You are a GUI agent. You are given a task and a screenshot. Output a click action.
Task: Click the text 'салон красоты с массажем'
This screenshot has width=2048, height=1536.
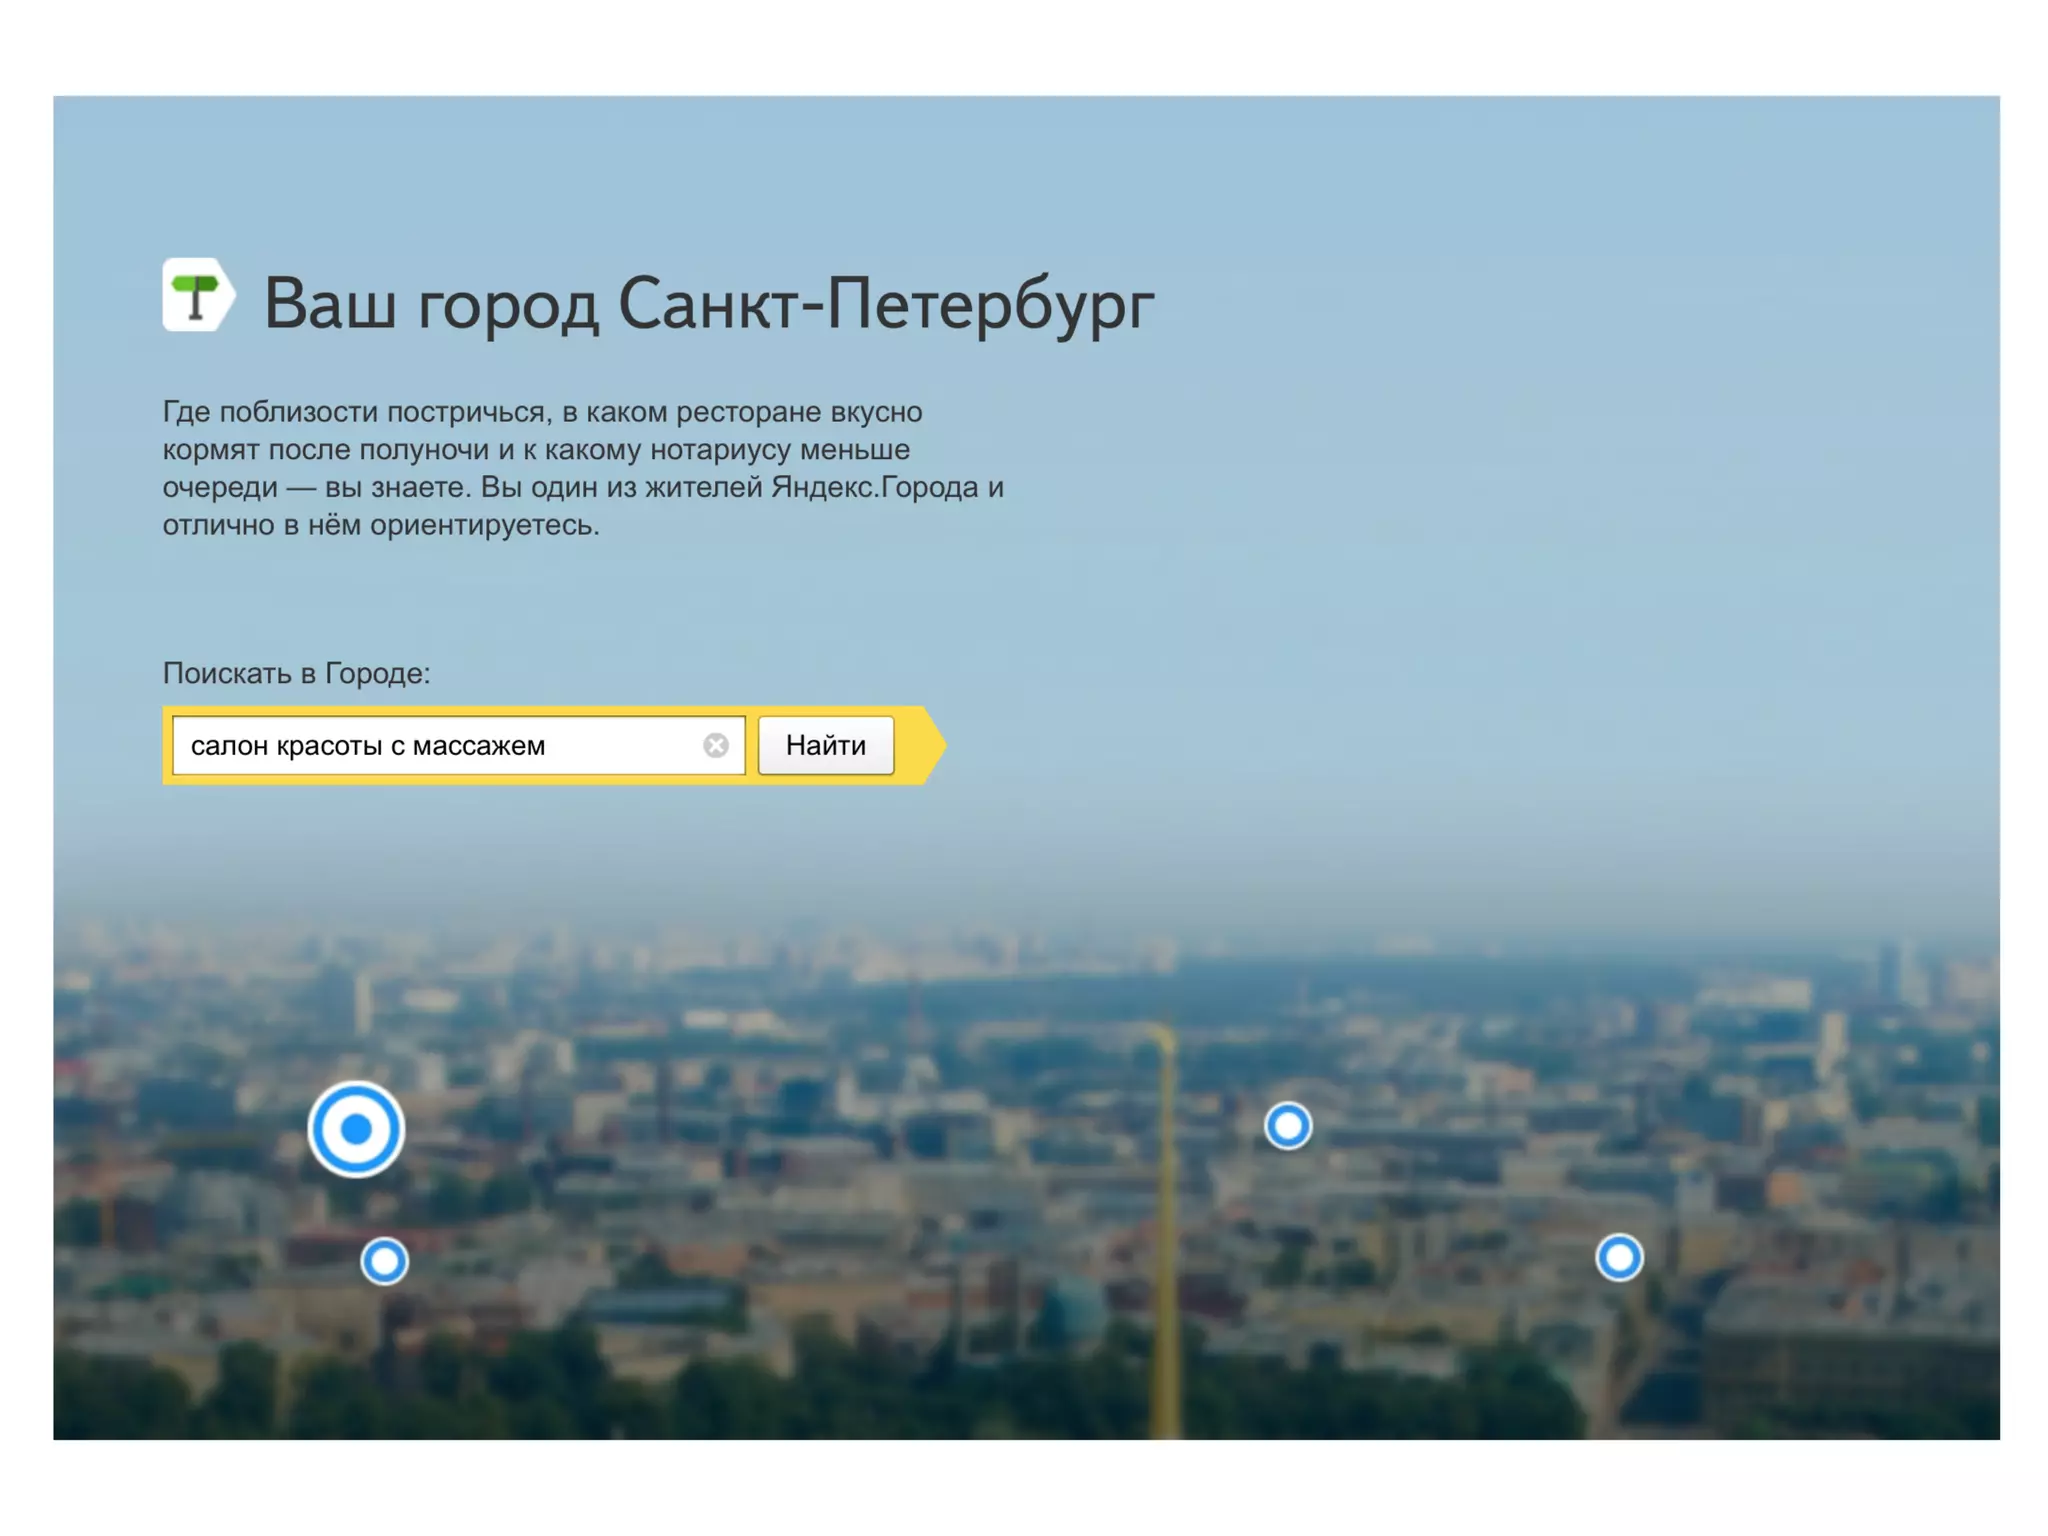(x=367, y=746)
